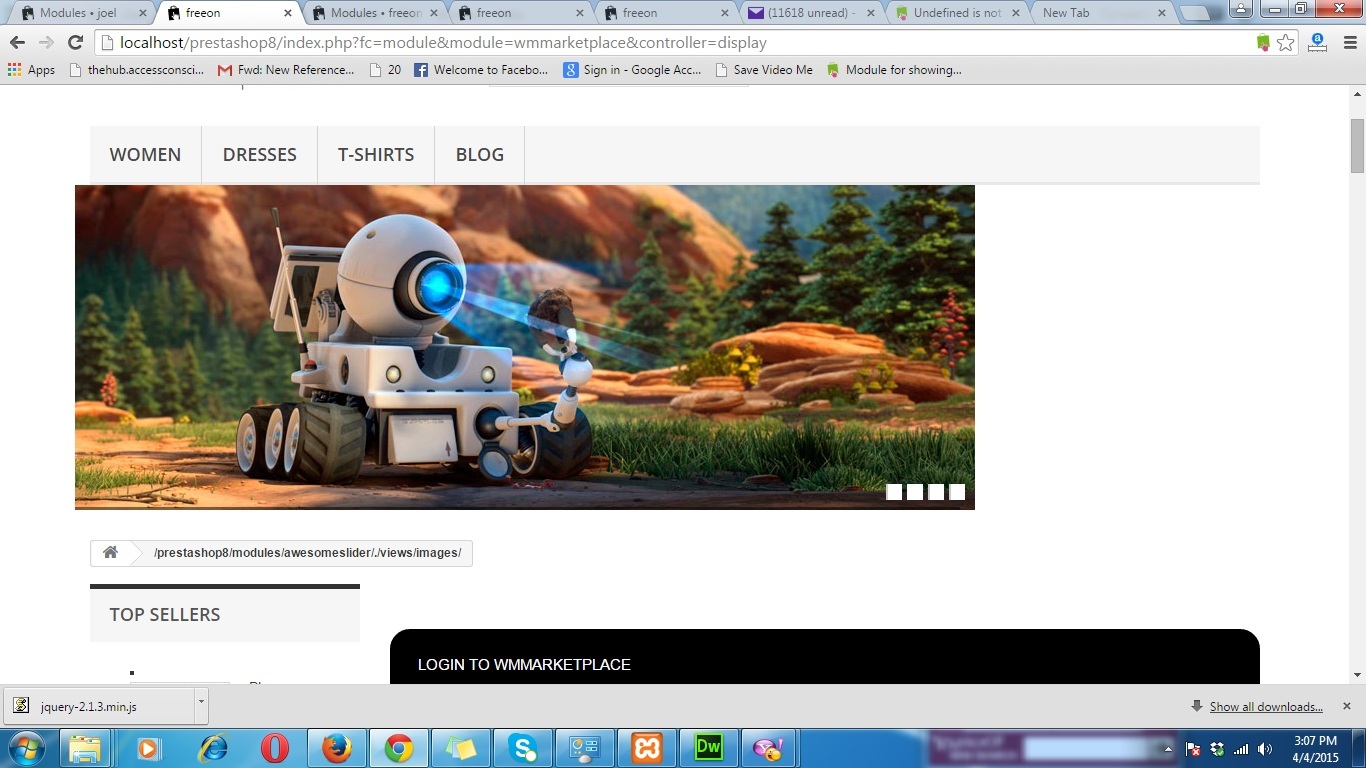
Task: Click the Action Center flag tray icon
Action: 1193,749
